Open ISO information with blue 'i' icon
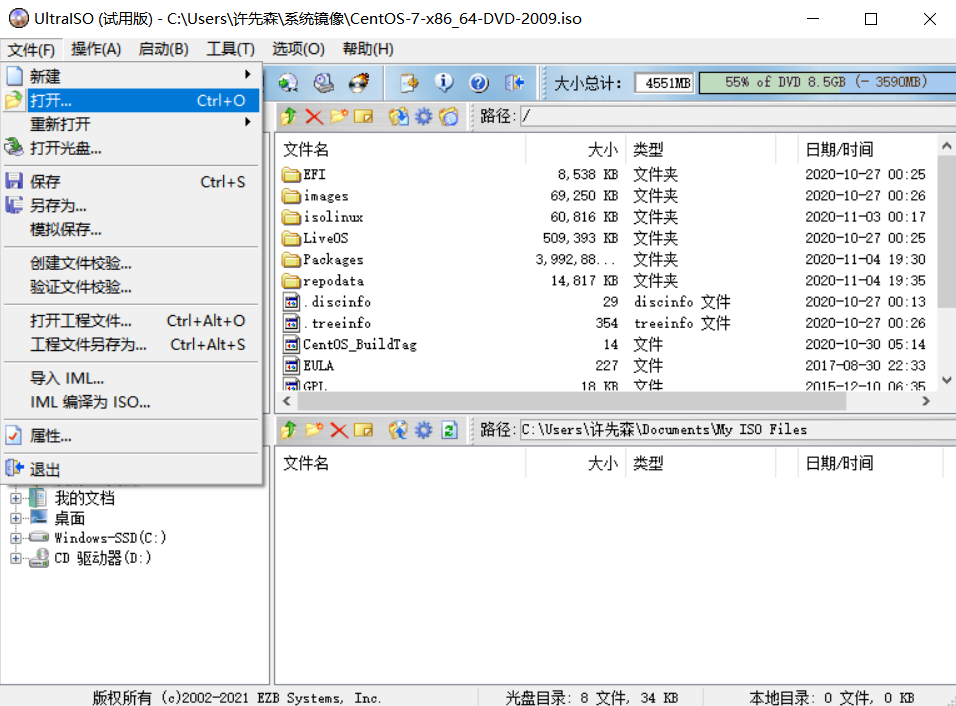 pyautogui.click(x=443, y=83)
